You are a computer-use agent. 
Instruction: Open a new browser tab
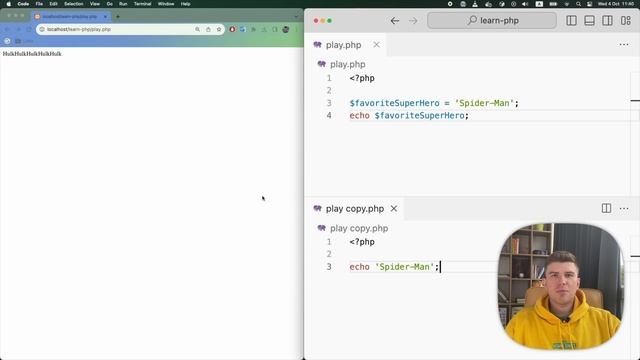[118, 17]
